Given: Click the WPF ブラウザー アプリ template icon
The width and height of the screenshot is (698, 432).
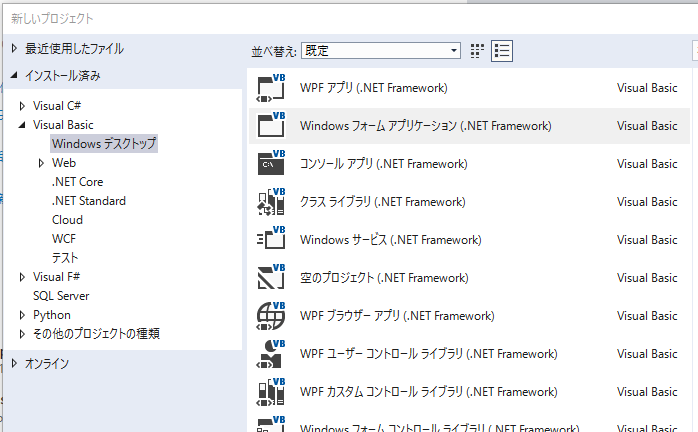Looking at the screenshot, I should pyautogui.click(x=272, y=316).
